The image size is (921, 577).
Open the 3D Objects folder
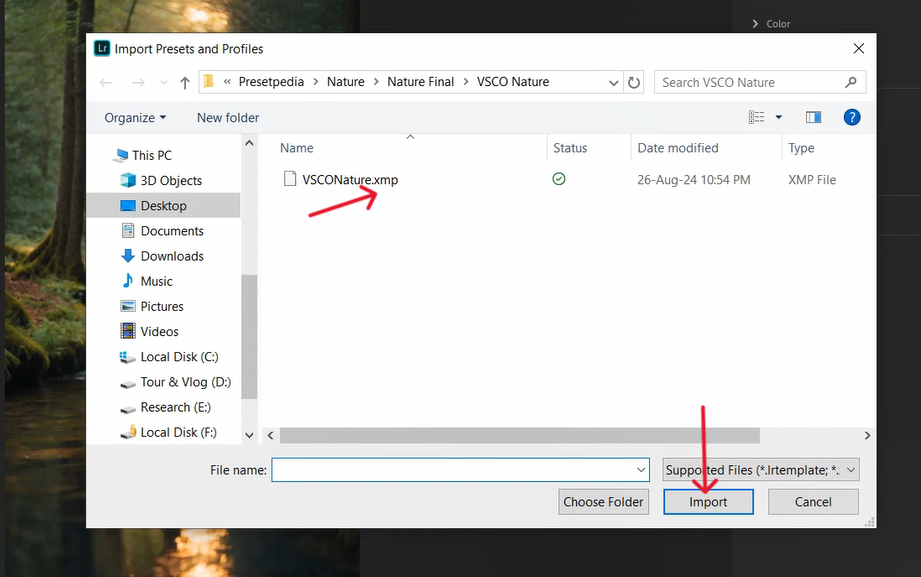pyautogui.click(x=171, y=180)
